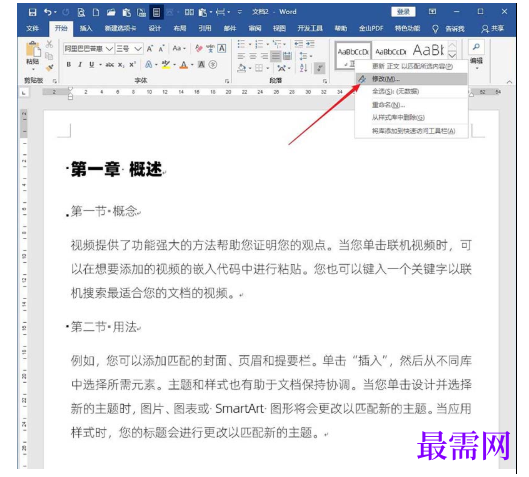Click the 登录 sign-in button
The image size is (529, 477).
[x=403, y=12]
